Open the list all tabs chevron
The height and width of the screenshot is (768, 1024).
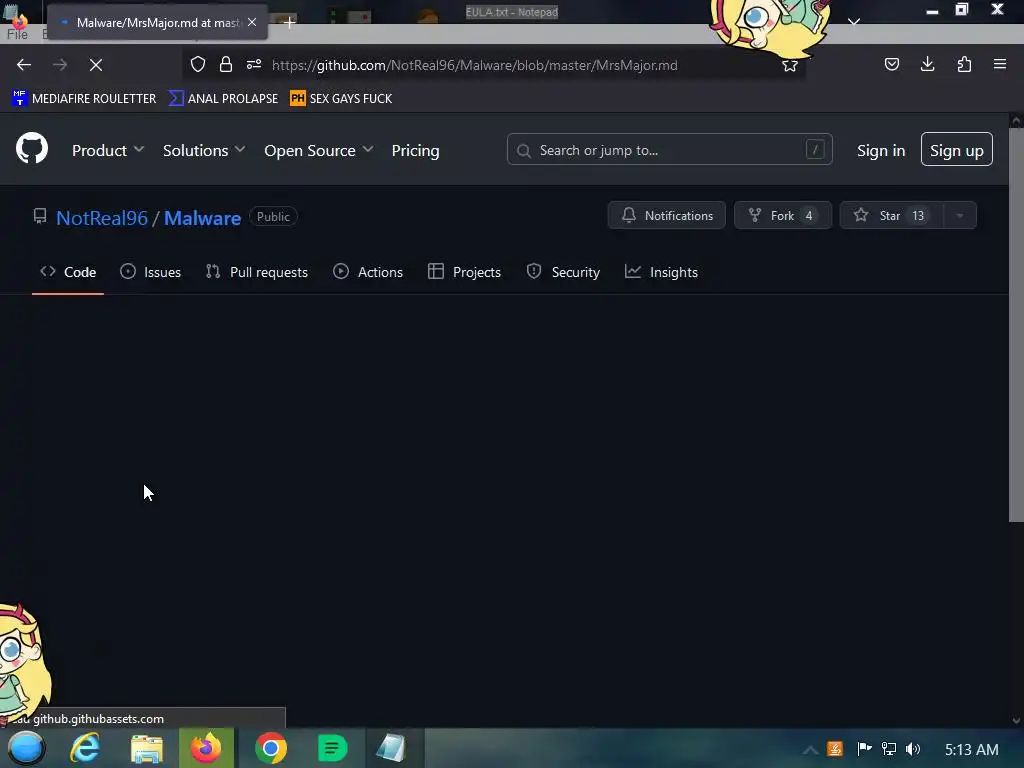pyautogui.click(x=854, y=22)
